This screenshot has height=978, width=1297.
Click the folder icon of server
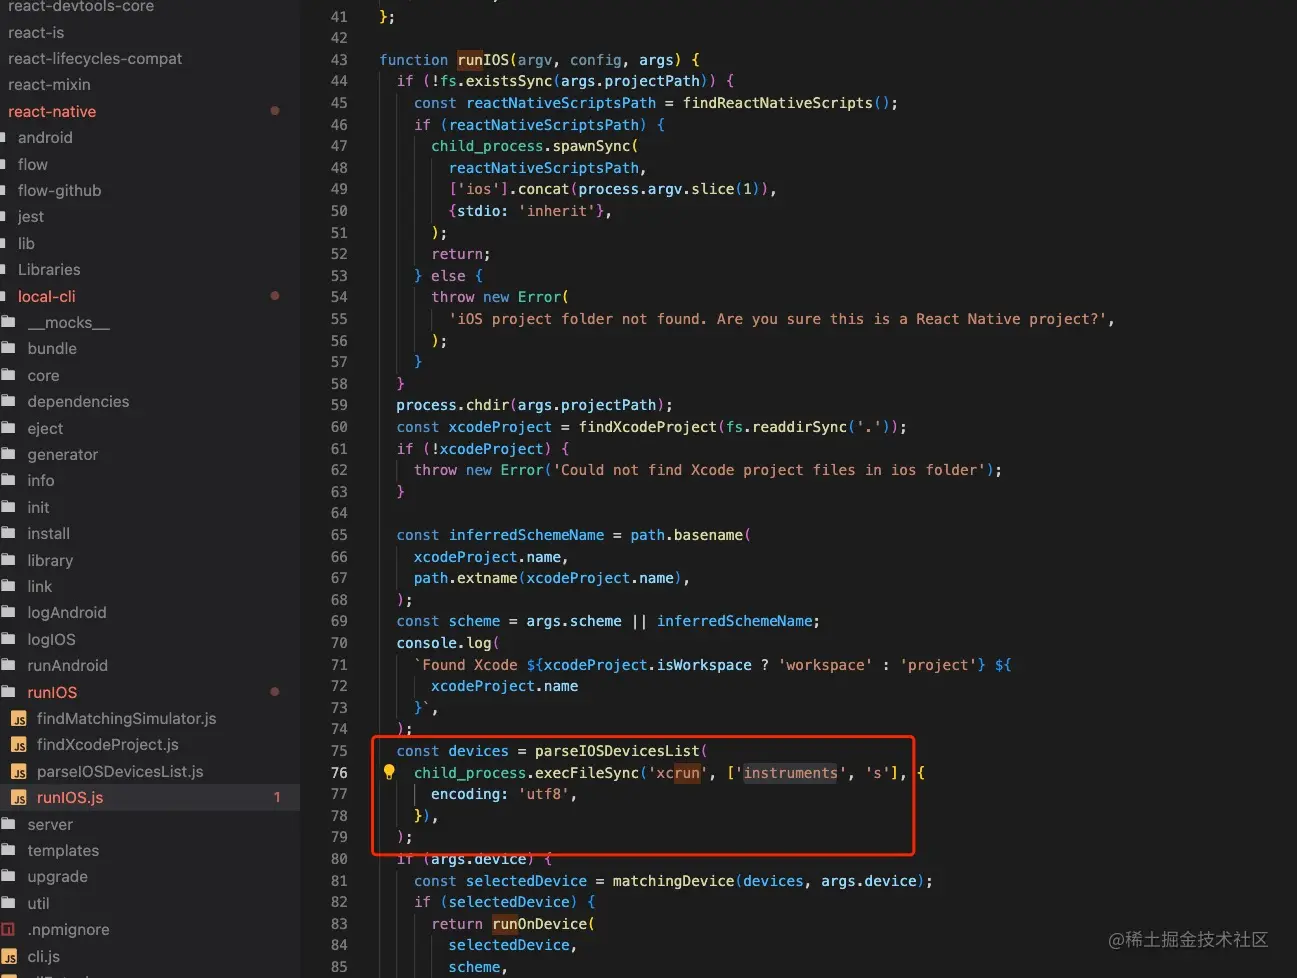tap(8, 824)
